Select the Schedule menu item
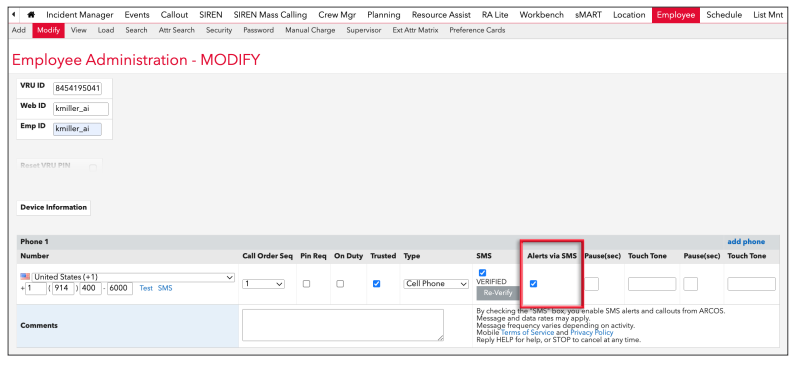Viewport: 796px width, 368px height. pyautogui.click(x=724, y=15)
